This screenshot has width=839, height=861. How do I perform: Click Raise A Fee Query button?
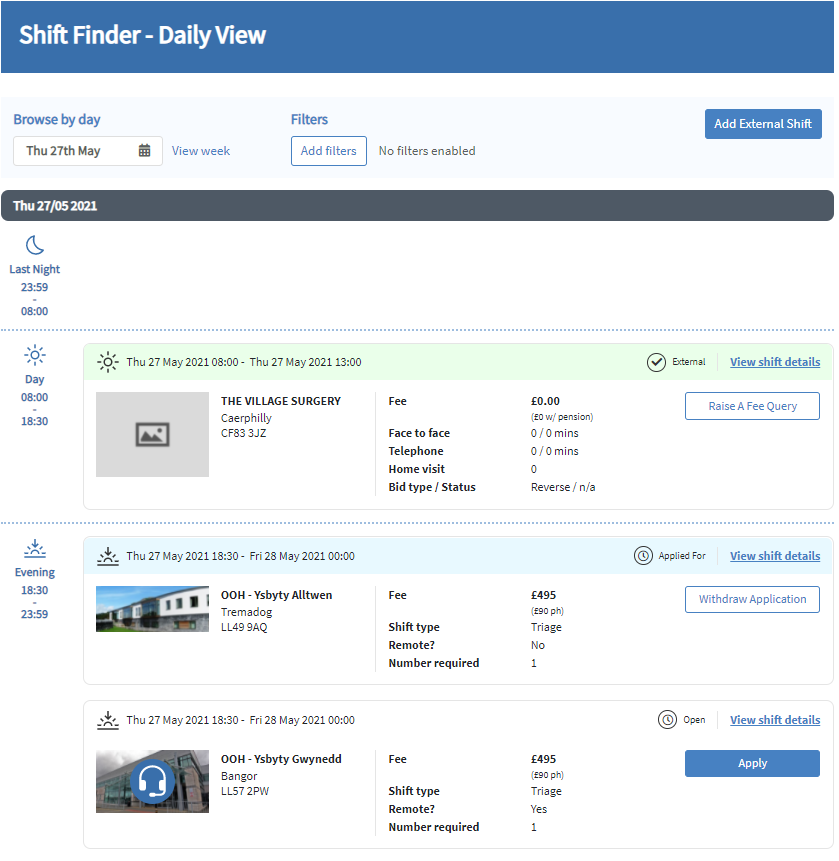click(752, 406)
